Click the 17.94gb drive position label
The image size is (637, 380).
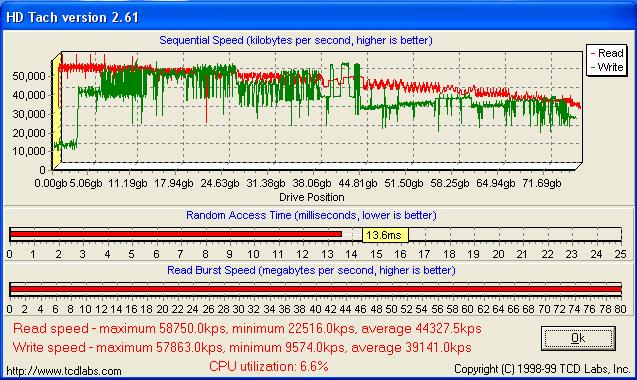click(174, 183)
